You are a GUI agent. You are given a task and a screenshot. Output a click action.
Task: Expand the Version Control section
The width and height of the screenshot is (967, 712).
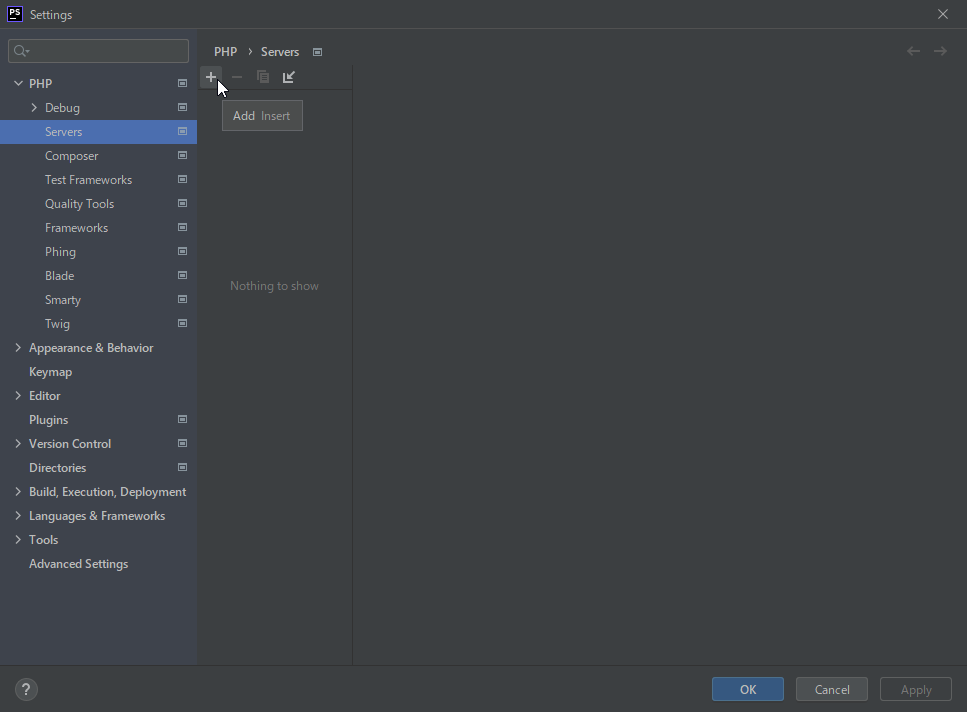[x=18, y=444]
